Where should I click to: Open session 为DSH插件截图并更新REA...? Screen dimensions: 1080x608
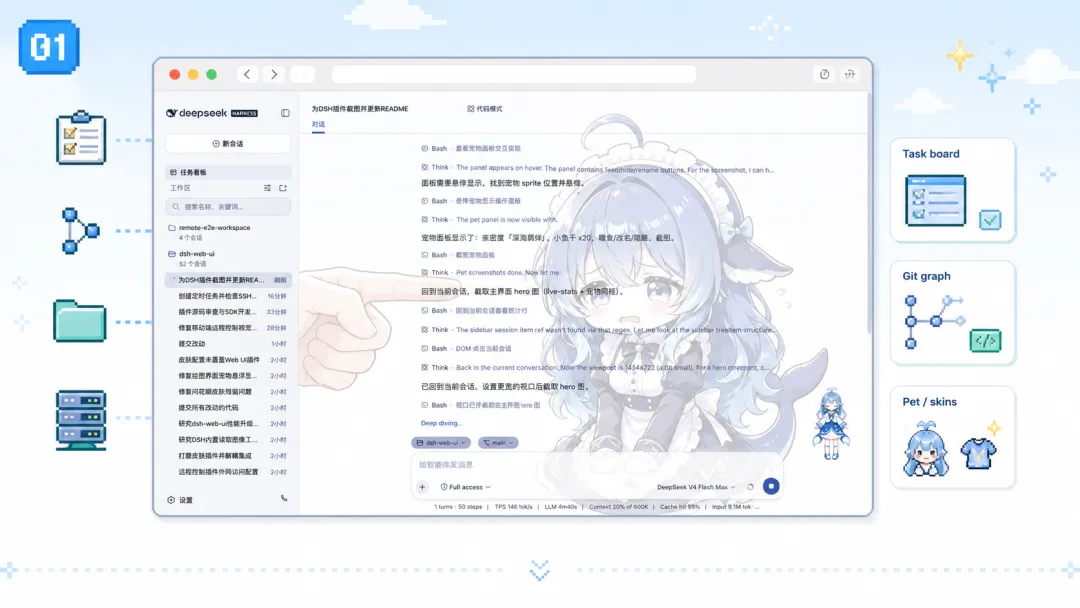228,280
